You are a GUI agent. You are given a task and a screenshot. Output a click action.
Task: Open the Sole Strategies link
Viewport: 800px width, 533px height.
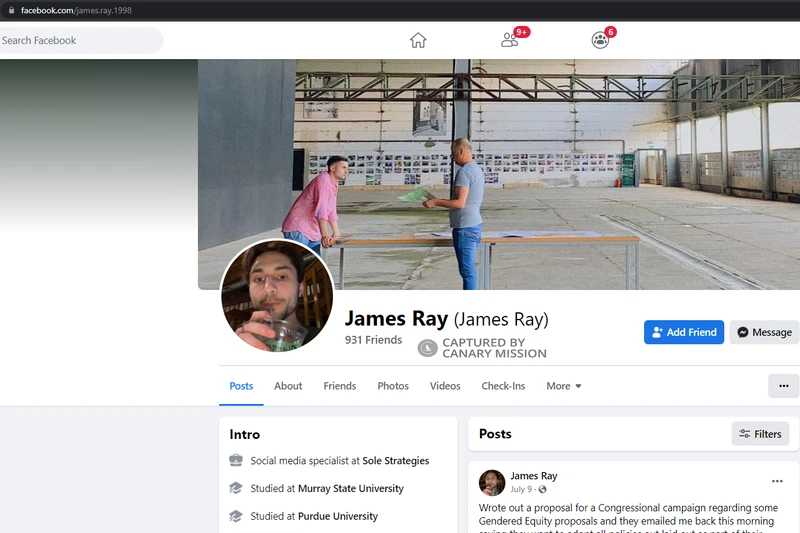point(395,461)
